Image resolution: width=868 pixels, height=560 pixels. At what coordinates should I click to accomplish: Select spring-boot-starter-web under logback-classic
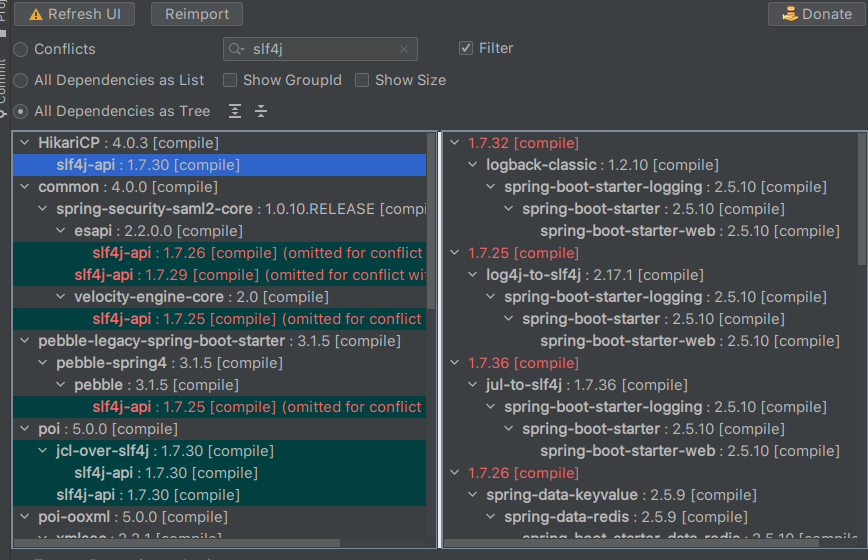[690, 231]
